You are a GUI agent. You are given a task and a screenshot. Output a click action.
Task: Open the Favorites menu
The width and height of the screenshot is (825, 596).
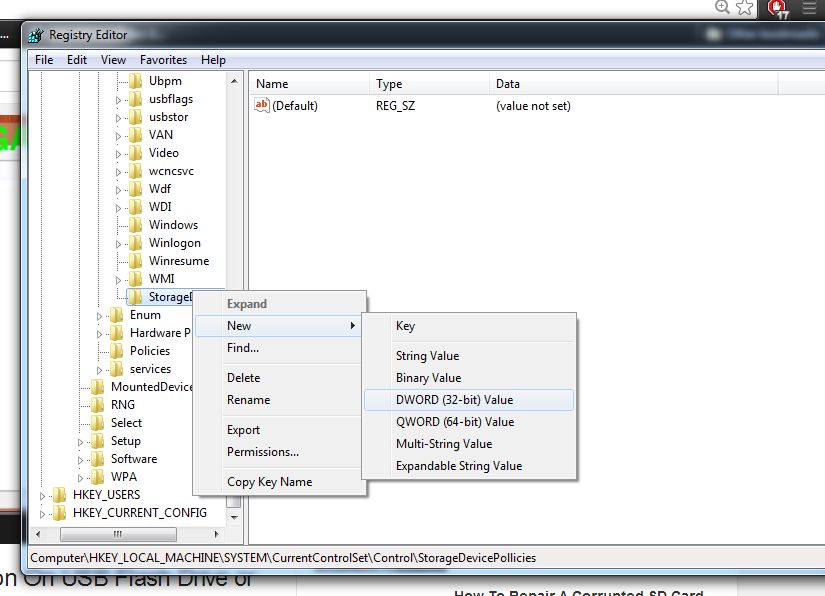click(x=163, y=60)
